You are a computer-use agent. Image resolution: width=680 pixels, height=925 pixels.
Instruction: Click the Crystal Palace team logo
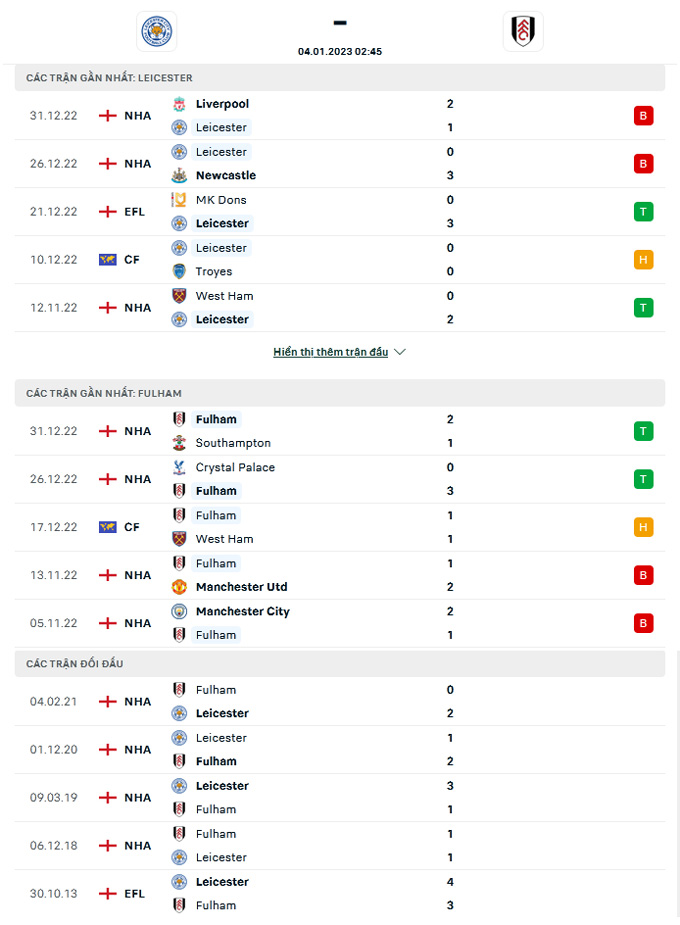coord(179,467)
